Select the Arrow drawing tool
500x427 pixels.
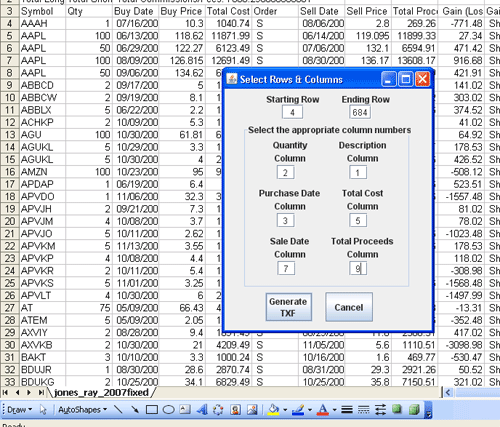135,409
